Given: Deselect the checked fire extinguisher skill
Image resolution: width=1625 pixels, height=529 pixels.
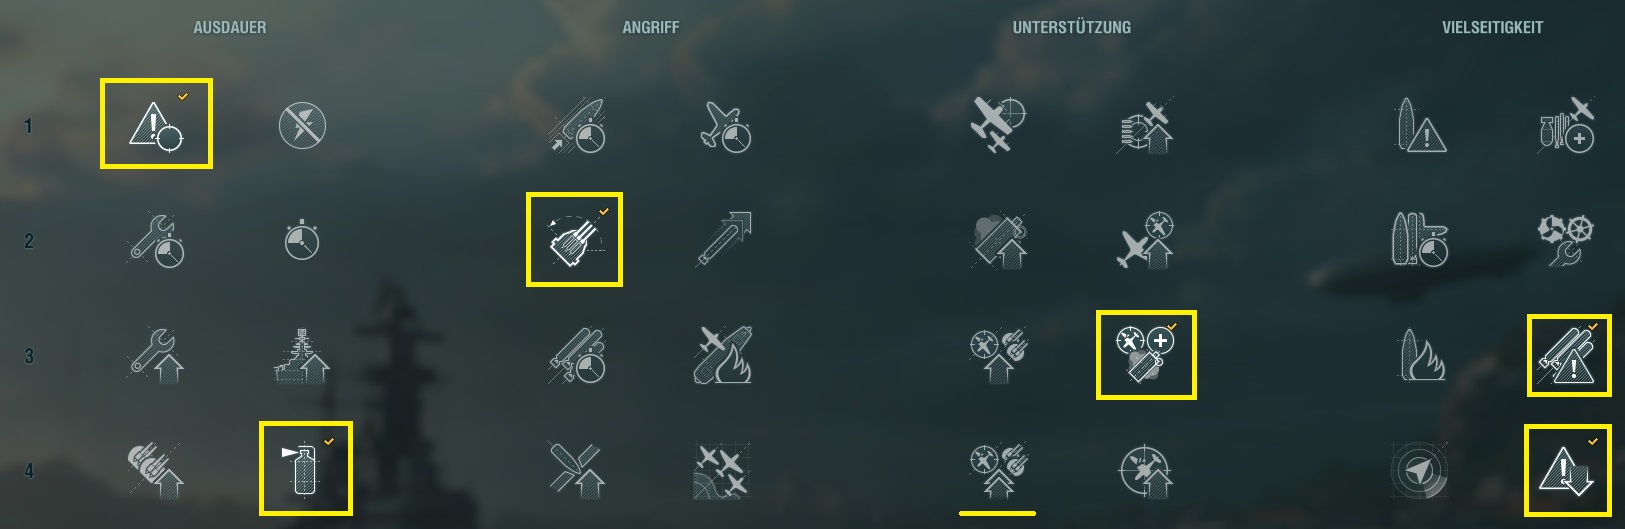Looking at the screenshot, I should pyautogui.click(x=305, y=468).
